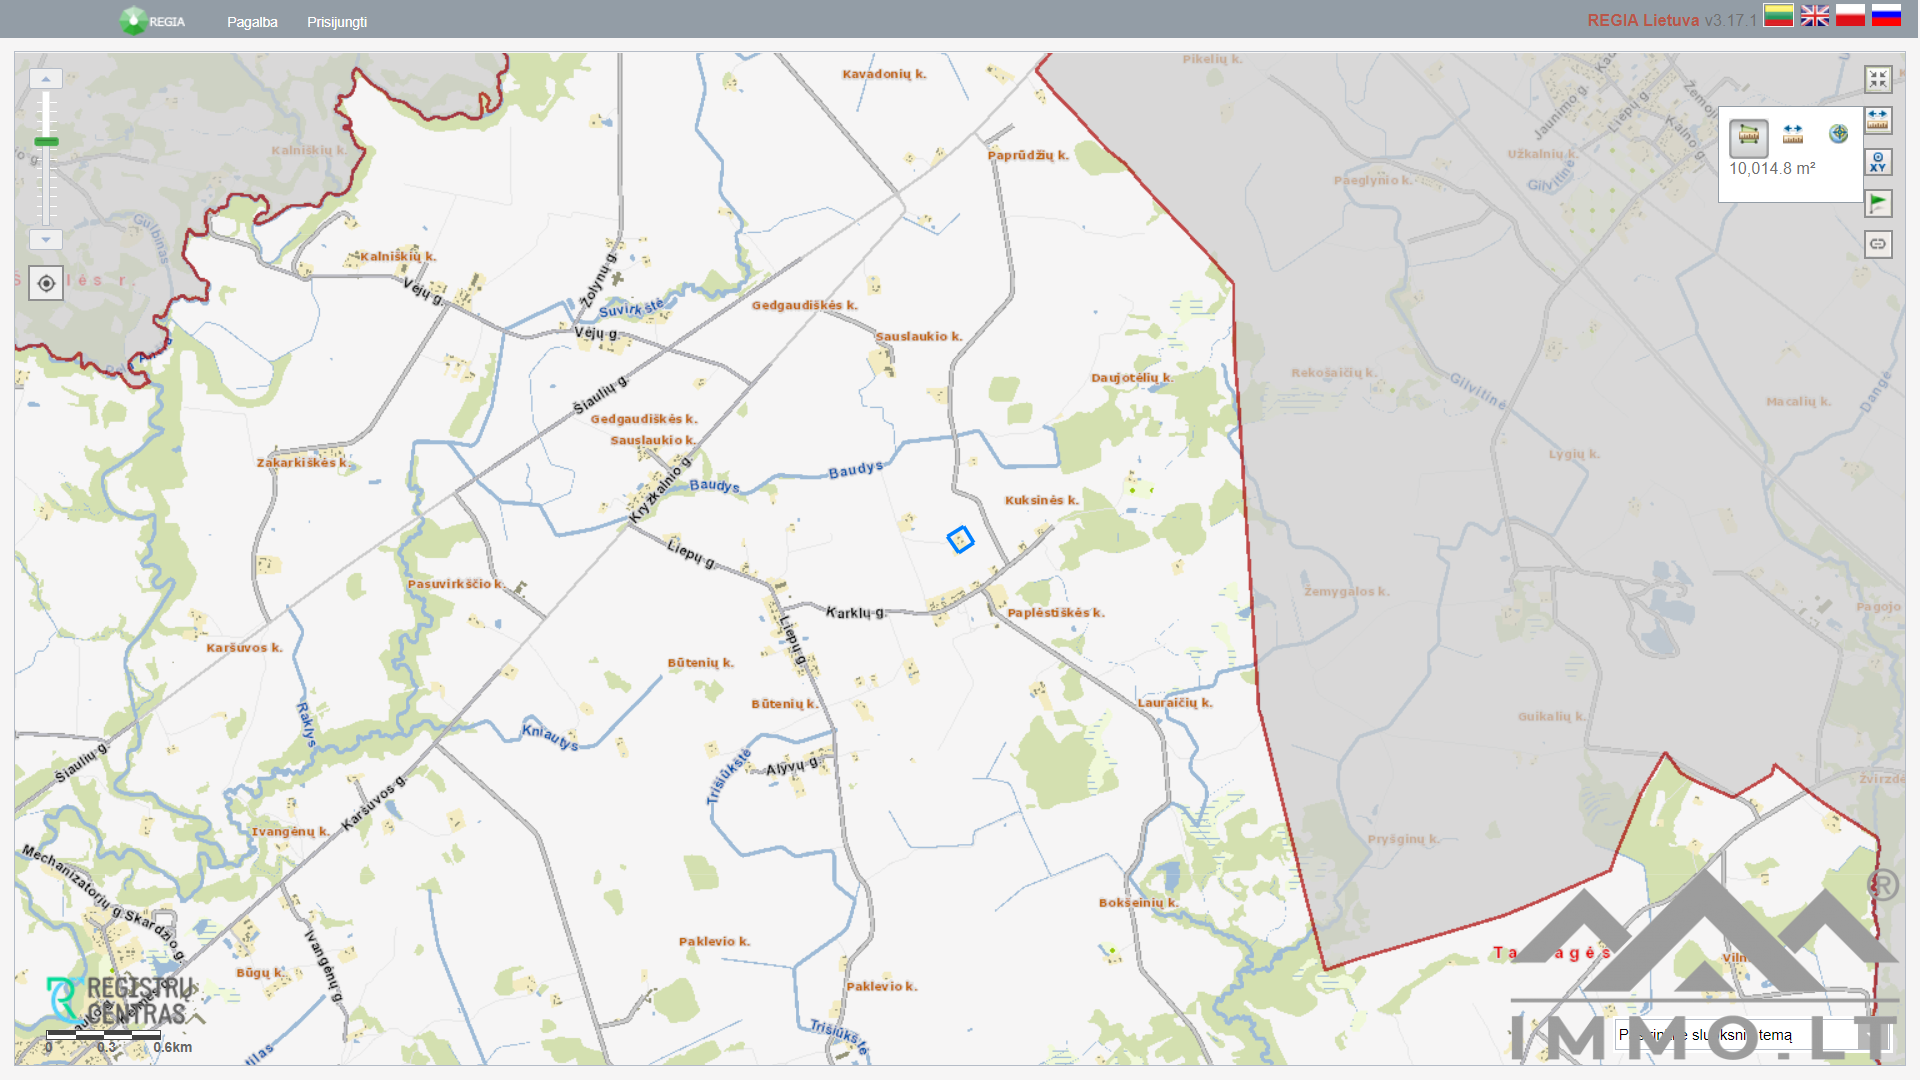This screenshot has width=1920, height=1080.
Task: Select the distance measure ruler tool
Action: pyautogui.click(x=1793, y=134)
